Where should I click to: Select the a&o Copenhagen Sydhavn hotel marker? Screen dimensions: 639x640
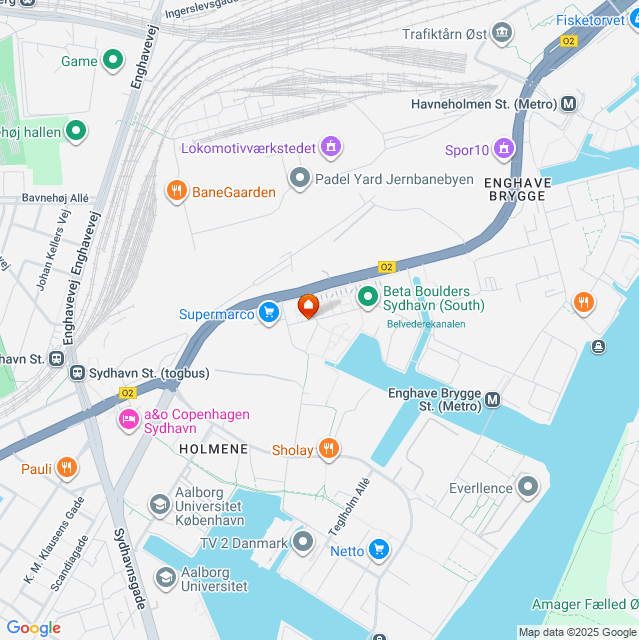click(129, 420)
